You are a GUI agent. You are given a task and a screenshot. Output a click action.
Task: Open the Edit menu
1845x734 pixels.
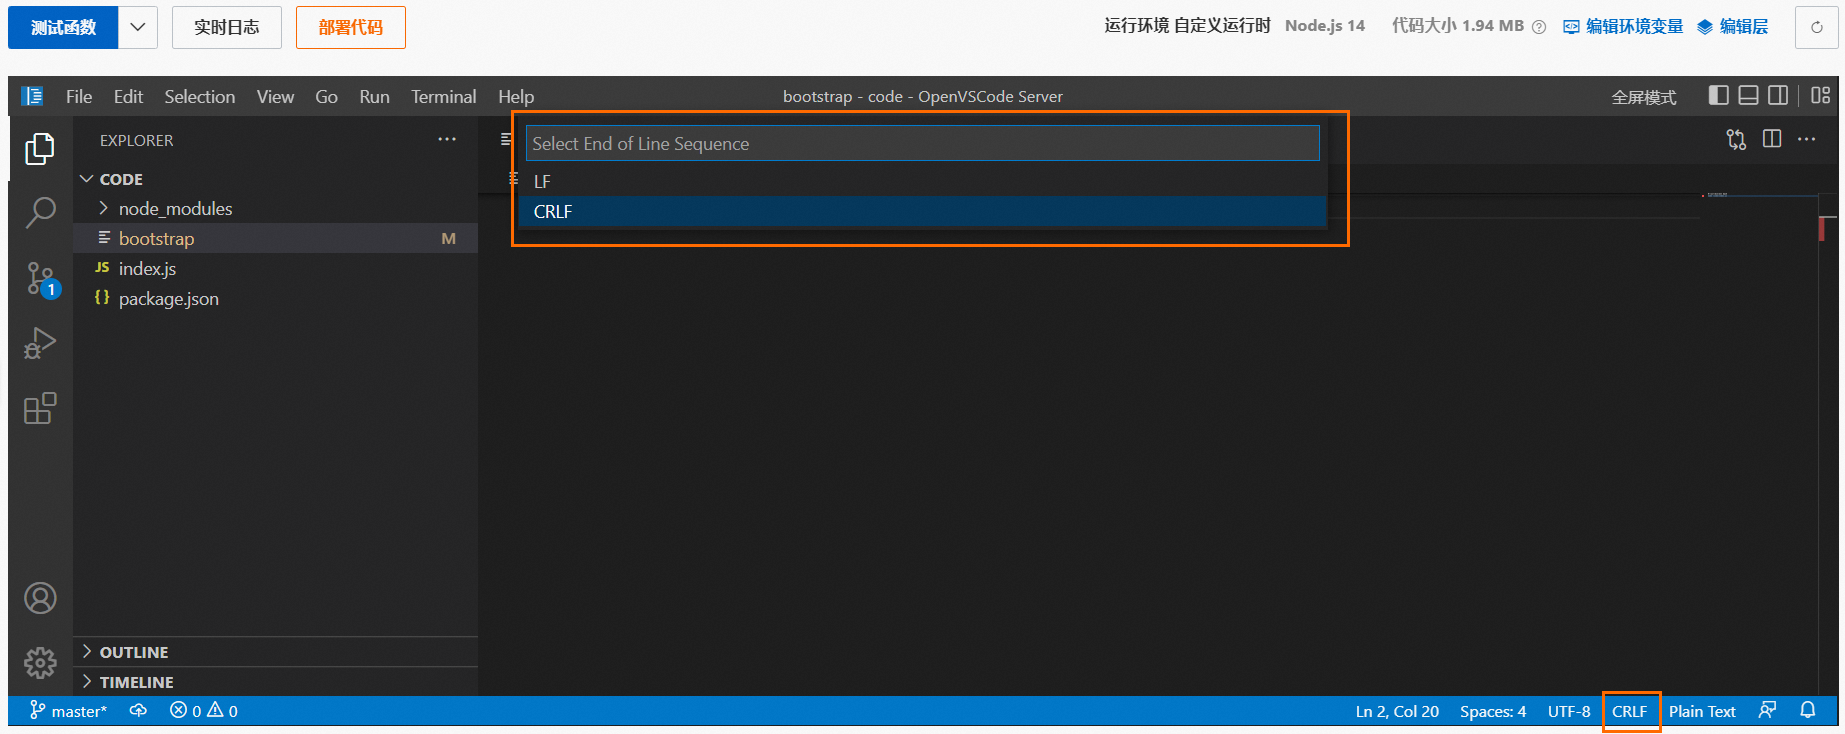click(x=128, y=96)
